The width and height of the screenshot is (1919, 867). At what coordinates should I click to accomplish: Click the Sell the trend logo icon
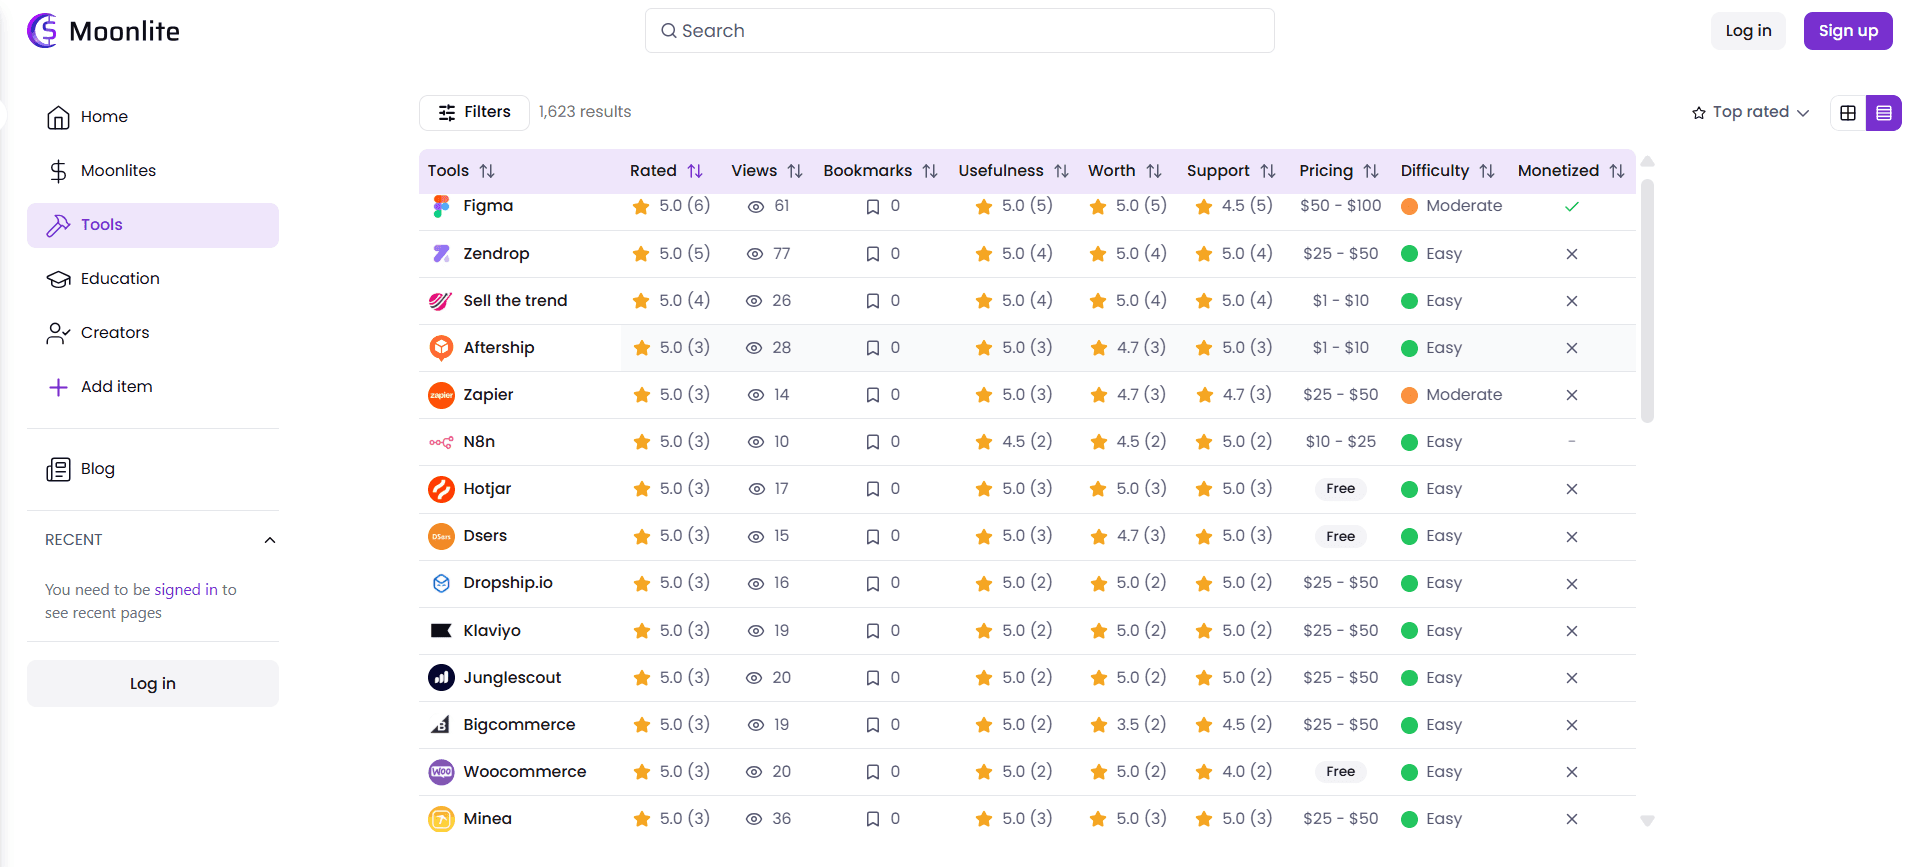[x=441, y=301]
